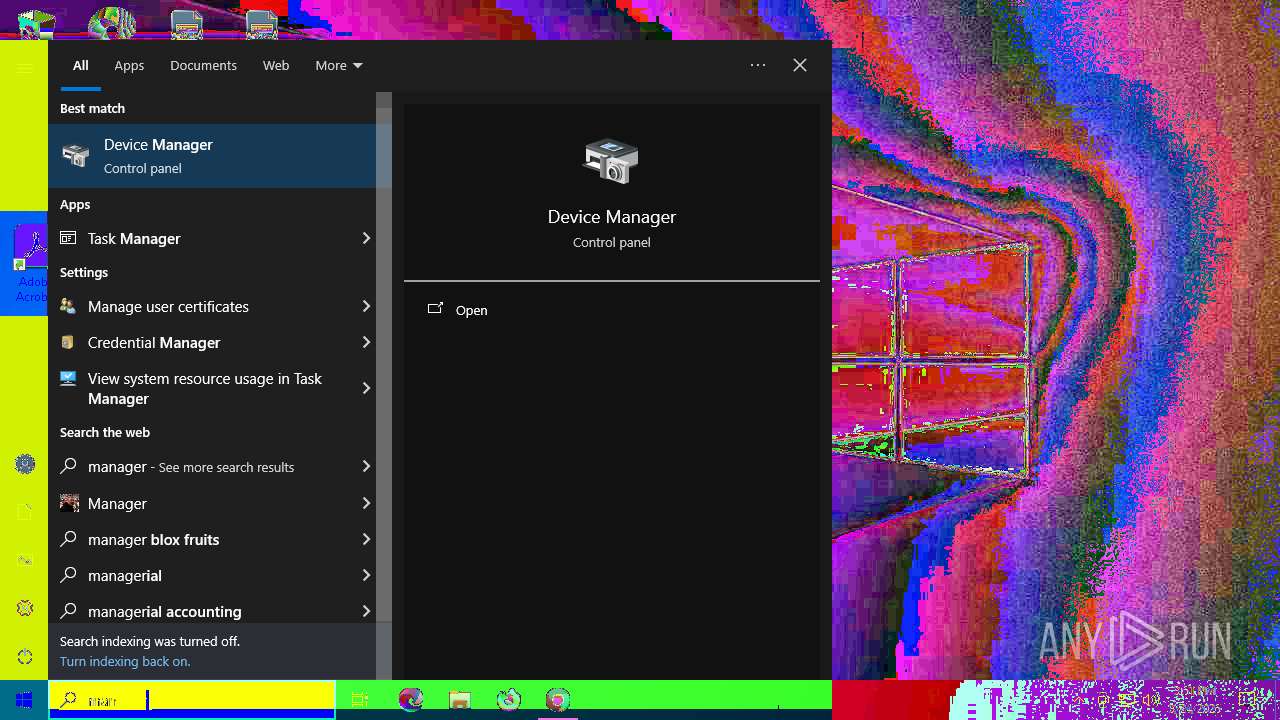Click 'Device Manager' title in preview pane

pos(612,217)
